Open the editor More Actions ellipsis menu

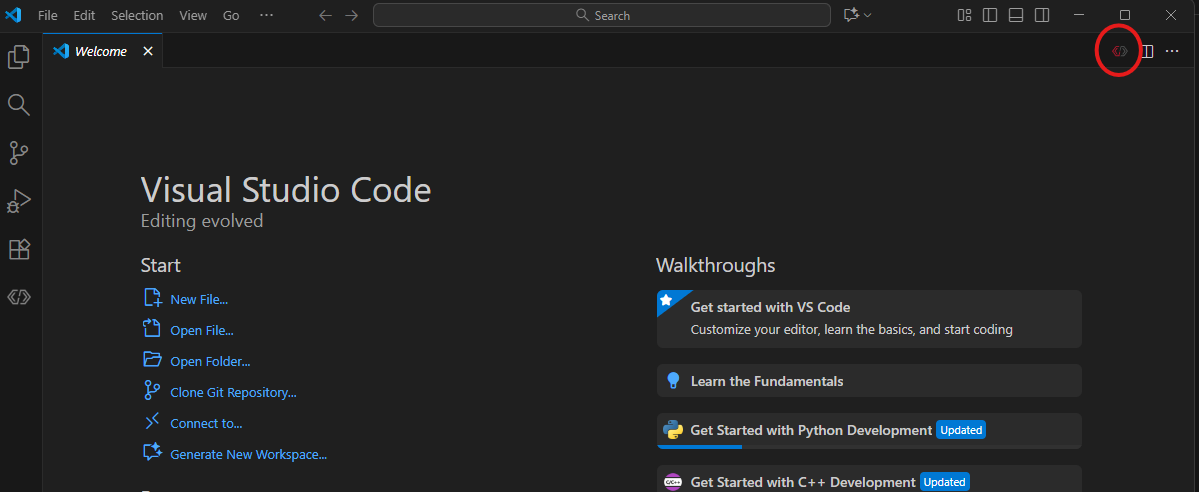click(1173, 51)
